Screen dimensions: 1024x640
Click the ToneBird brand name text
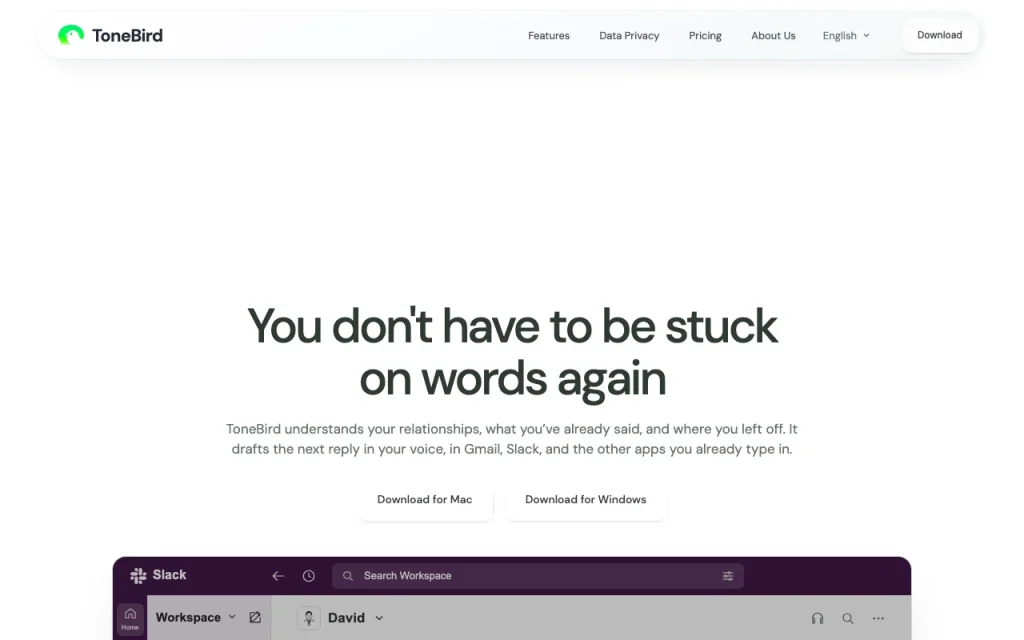click(x=127, y=35)
